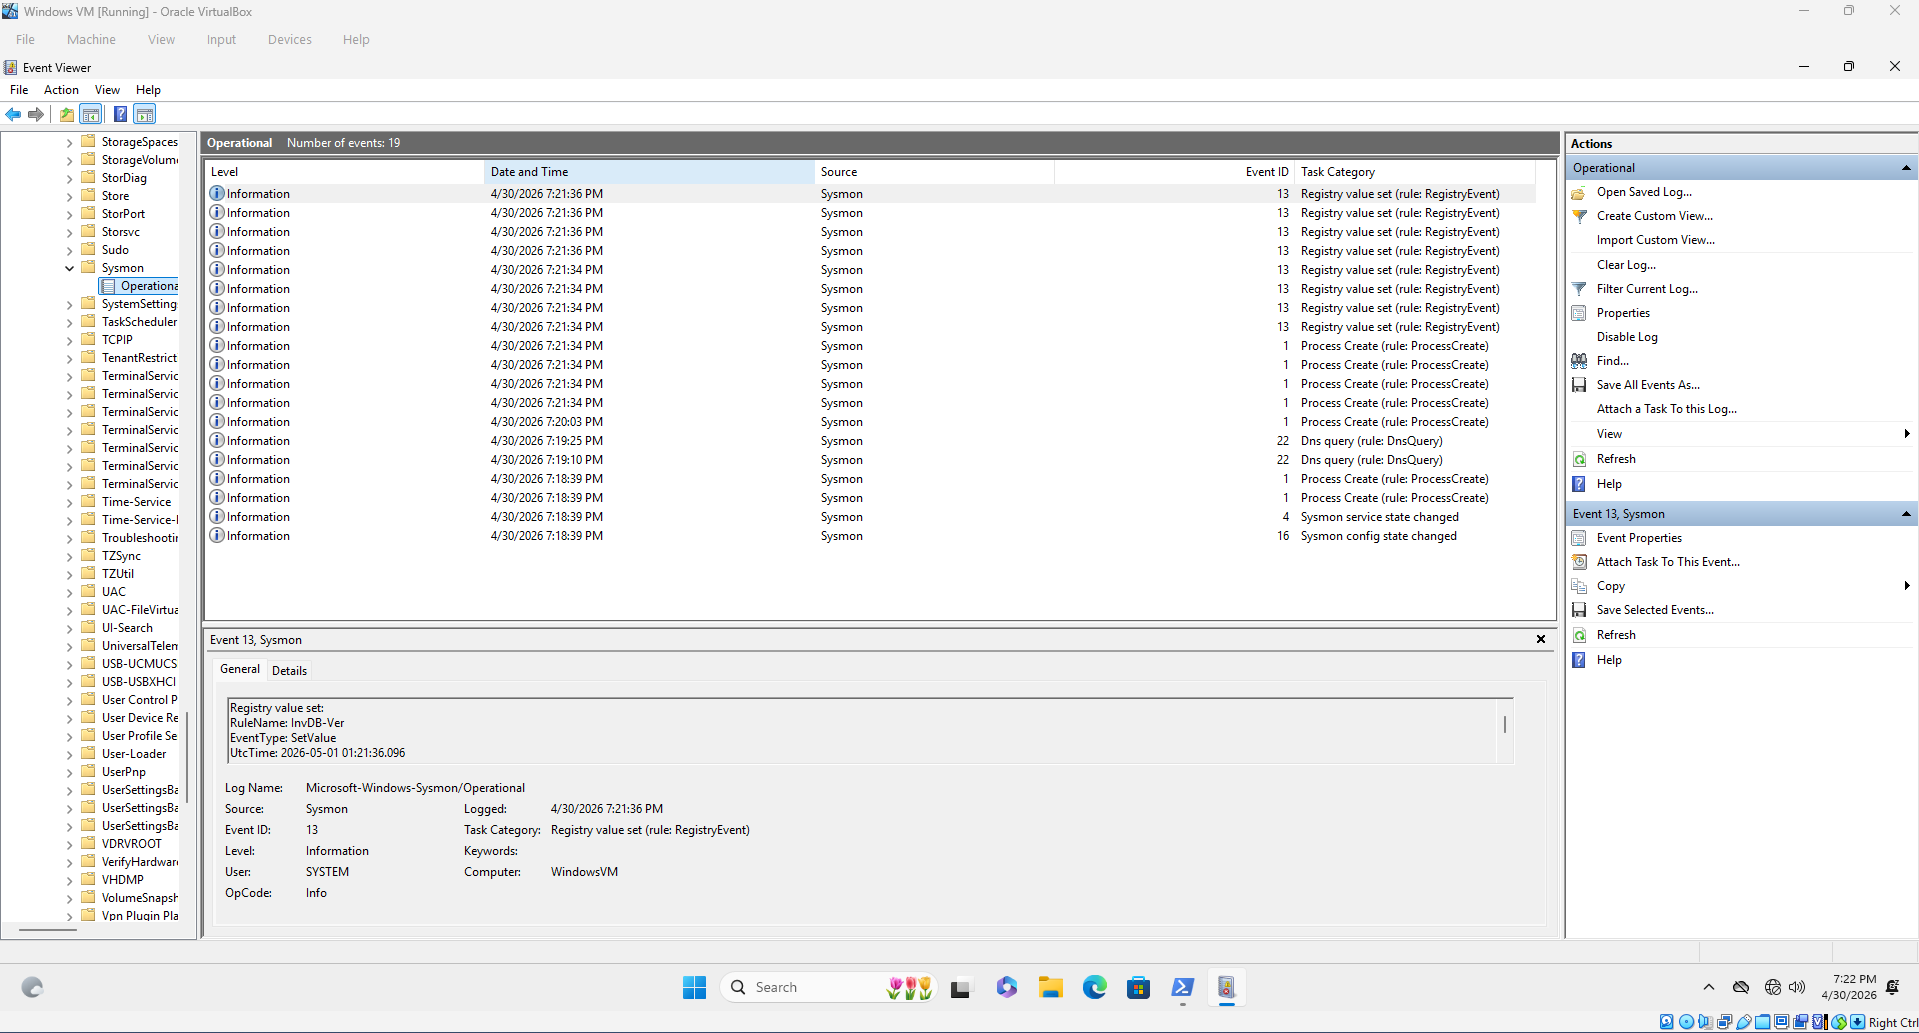Expand the UAC tree node
This screenshot has height=1033, width=1919.
click(70, 592)
